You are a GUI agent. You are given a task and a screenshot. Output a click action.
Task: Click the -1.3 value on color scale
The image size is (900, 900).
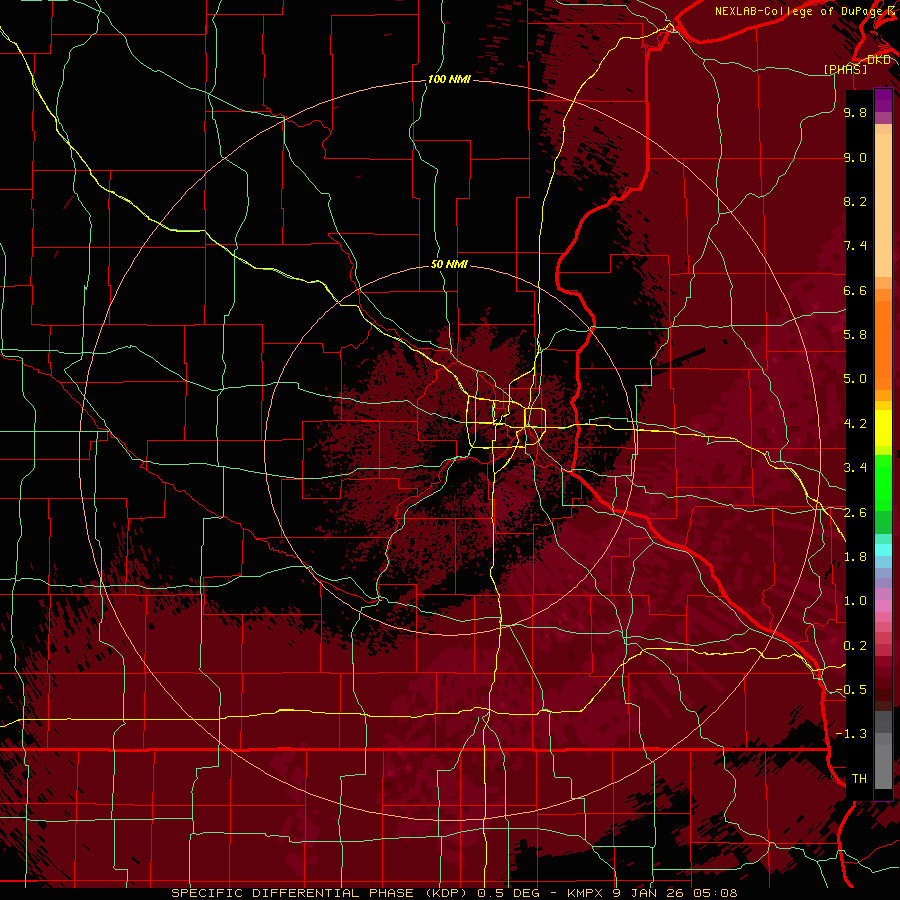coord(852,734)
